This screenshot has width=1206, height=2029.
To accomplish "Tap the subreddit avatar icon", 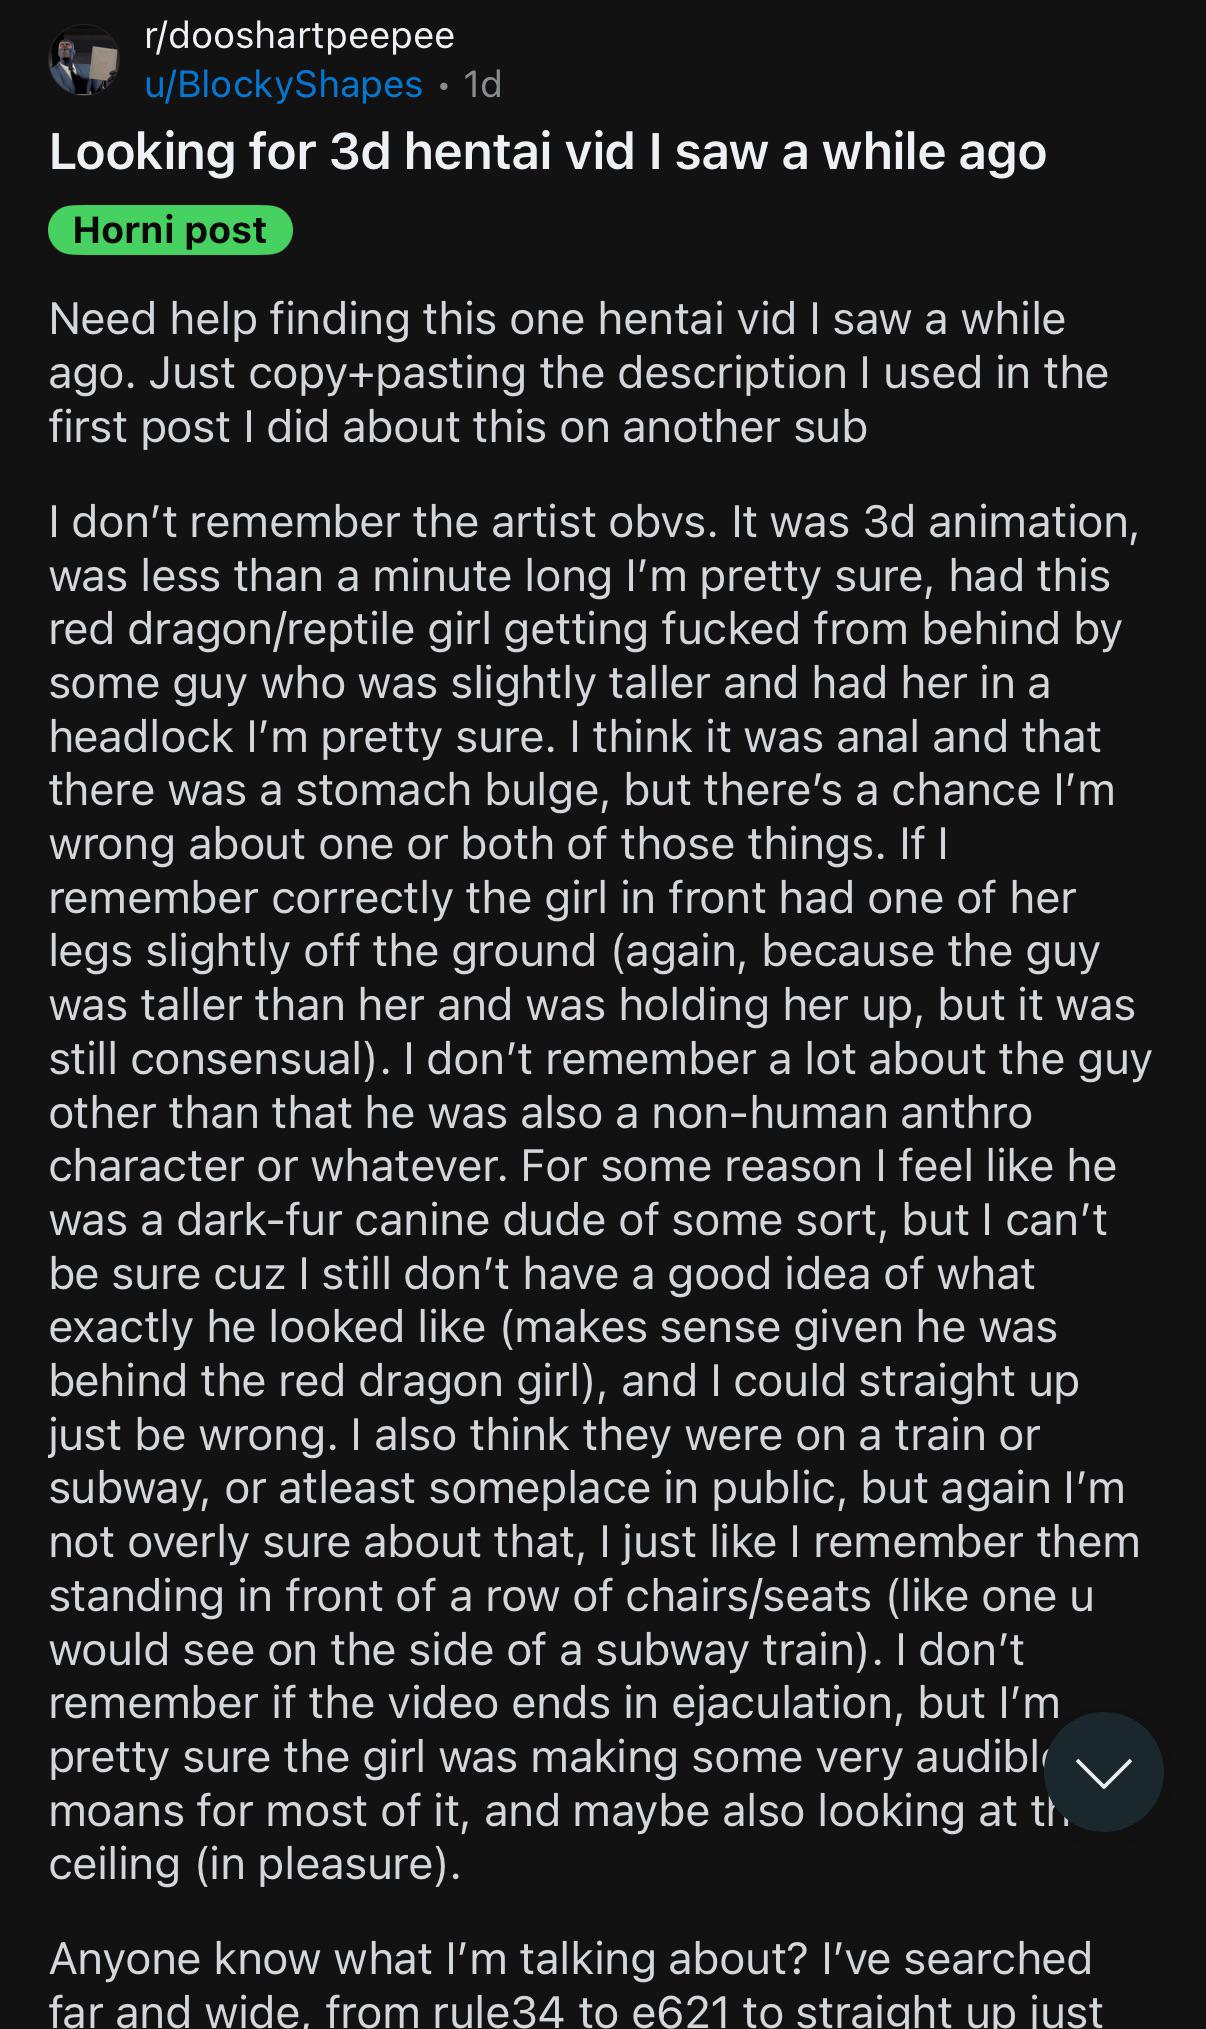I will pyautogui.click(x=85, y=60).
